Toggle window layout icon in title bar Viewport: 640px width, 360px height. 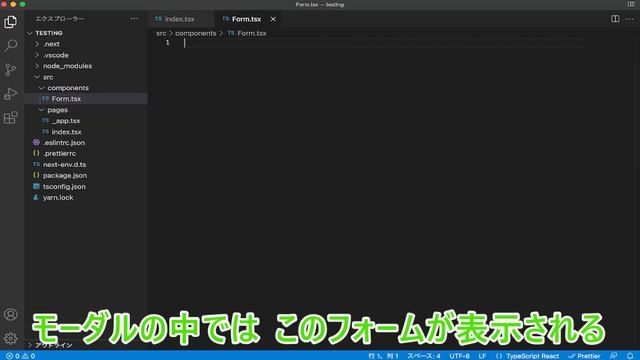tap(631, 4)
